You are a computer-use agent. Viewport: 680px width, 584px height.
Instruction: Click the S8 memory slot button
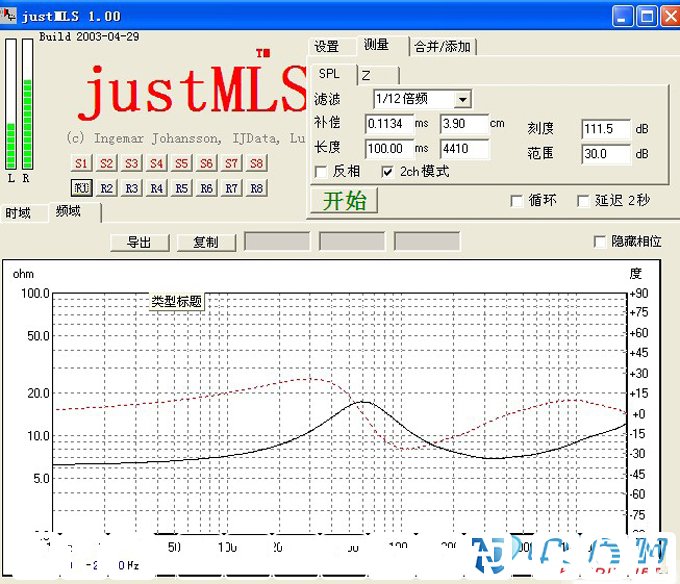257,163
